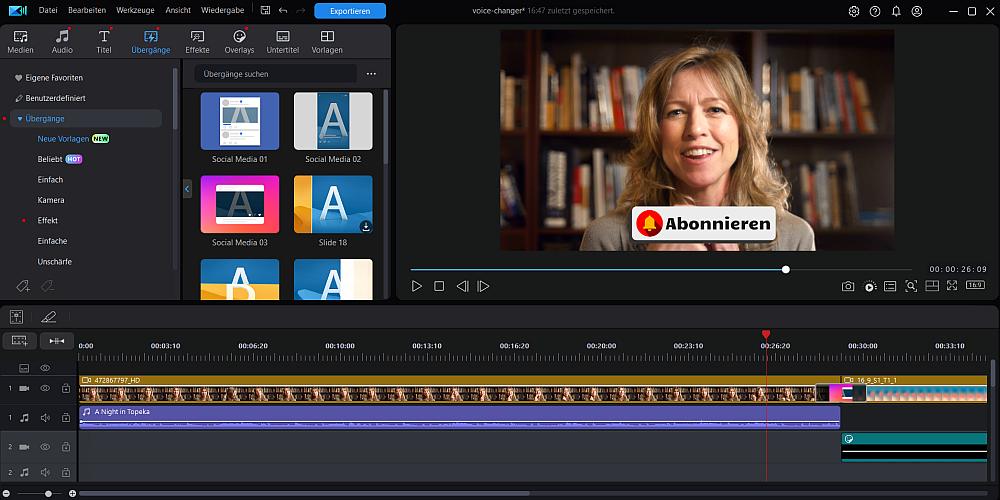Take a snapshot with the camera icon
Viewport: 1000px width, 500px height.
point(848,286)
